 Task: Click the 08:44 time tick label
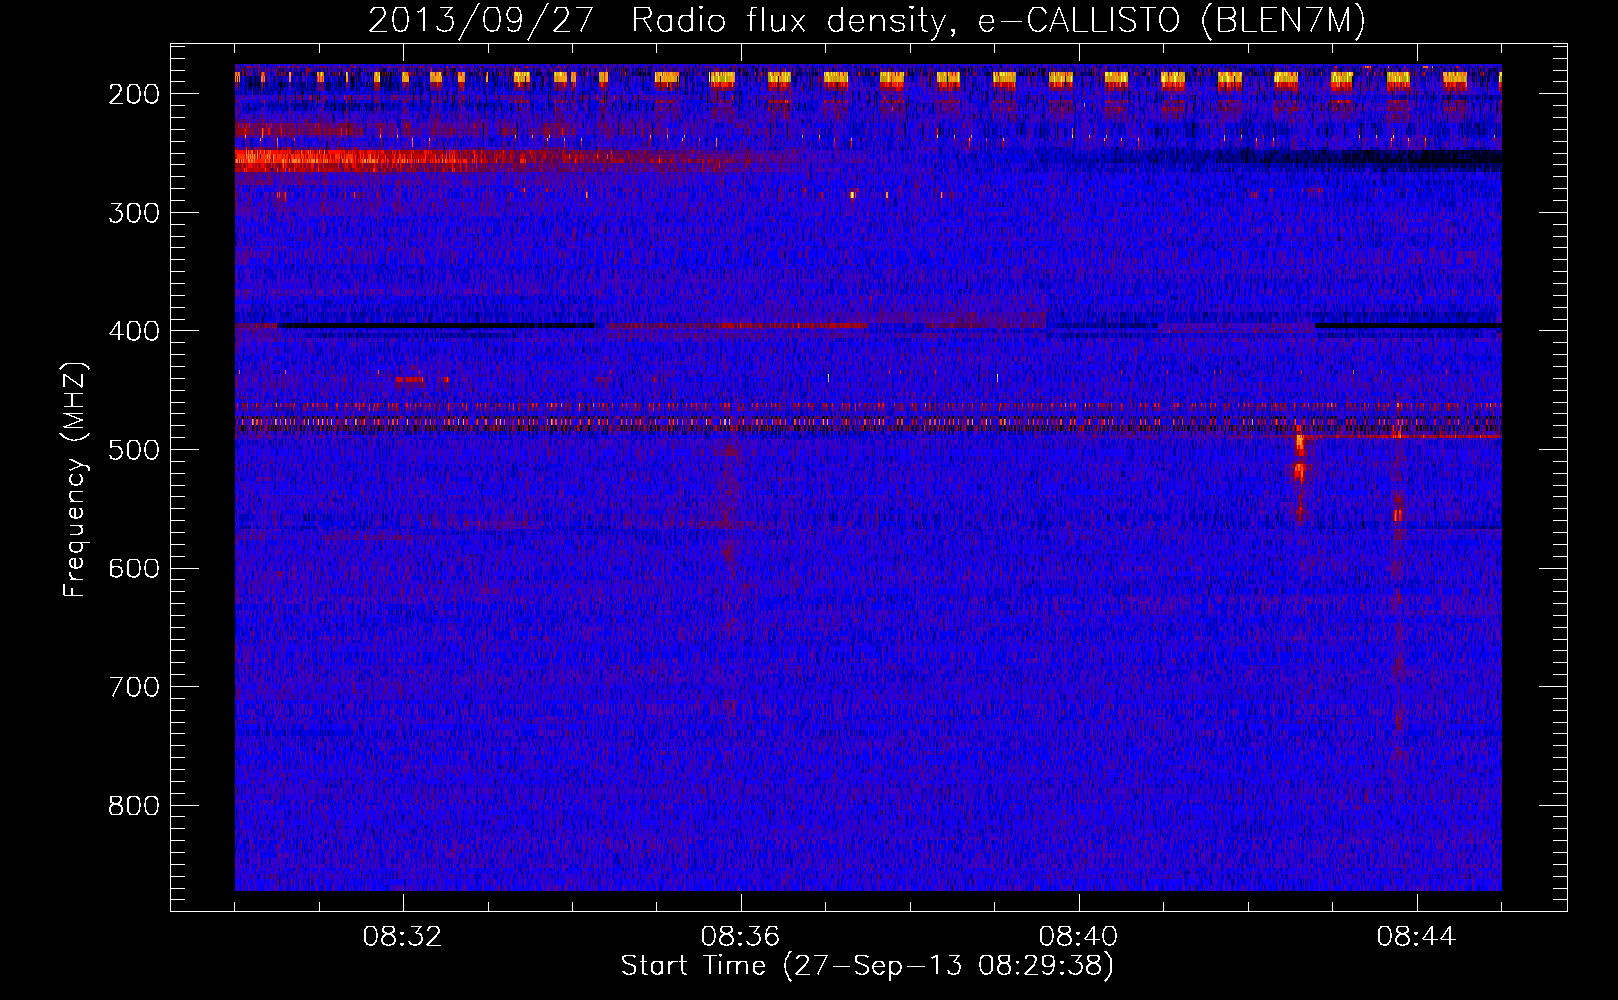coord(1416,937)
